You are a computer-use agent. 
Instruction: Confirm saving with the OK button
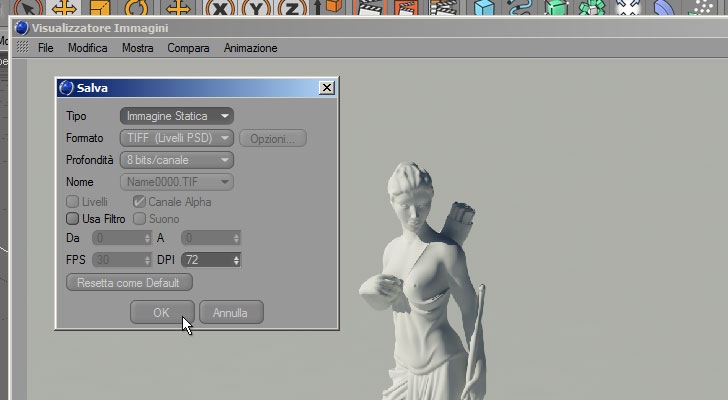pyautogui.click(x=162, y=312)
